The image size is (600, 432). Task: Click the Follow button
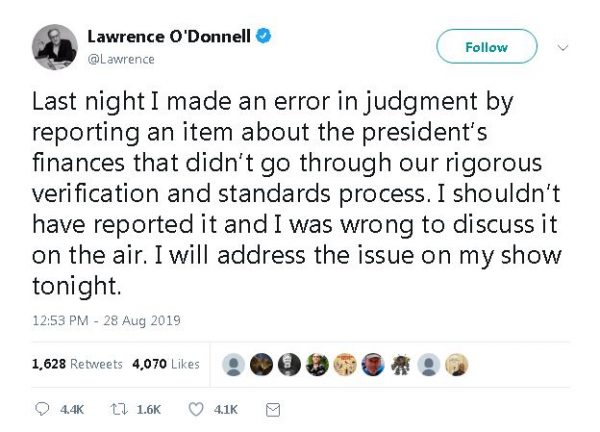pos(487,46)
